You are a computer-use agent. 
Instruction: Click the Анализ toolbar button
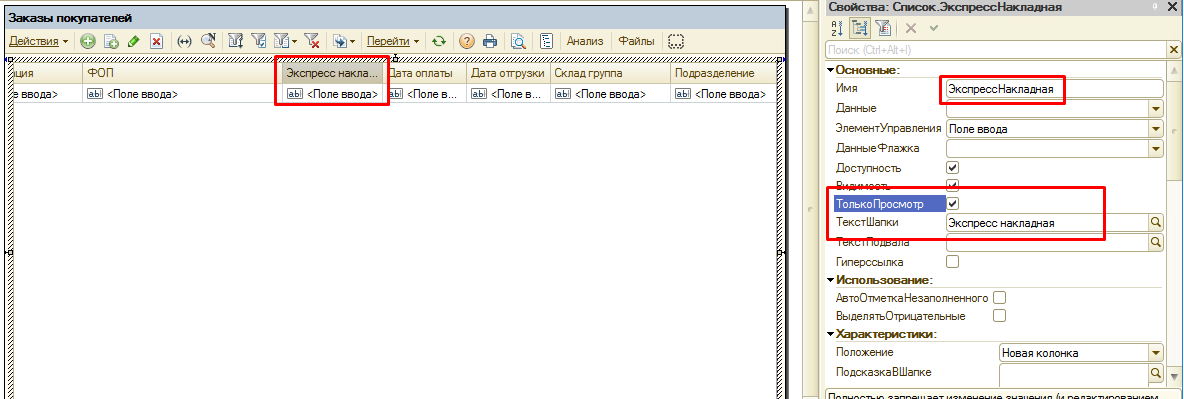pos(584,41)
